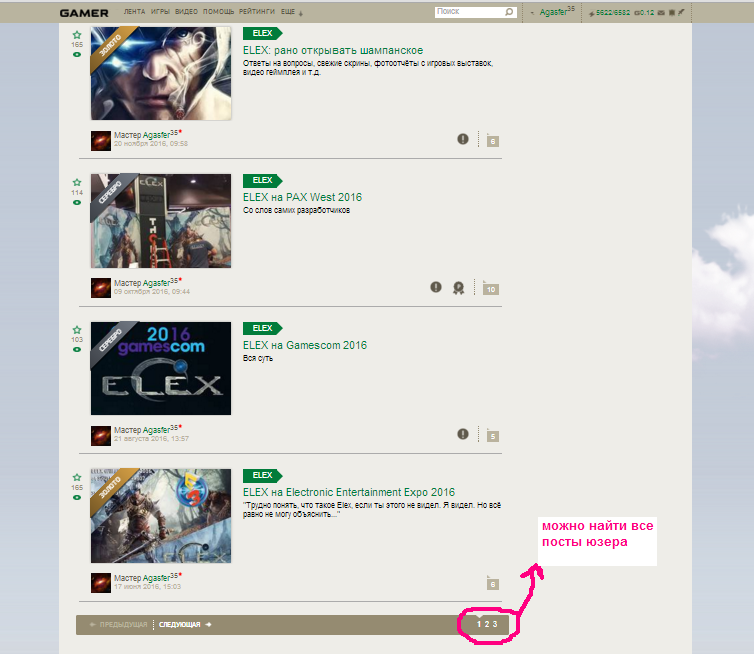This screenshot has width=754, height=654.
Task: Click the pencil icon in header
Action: [682, 12]
